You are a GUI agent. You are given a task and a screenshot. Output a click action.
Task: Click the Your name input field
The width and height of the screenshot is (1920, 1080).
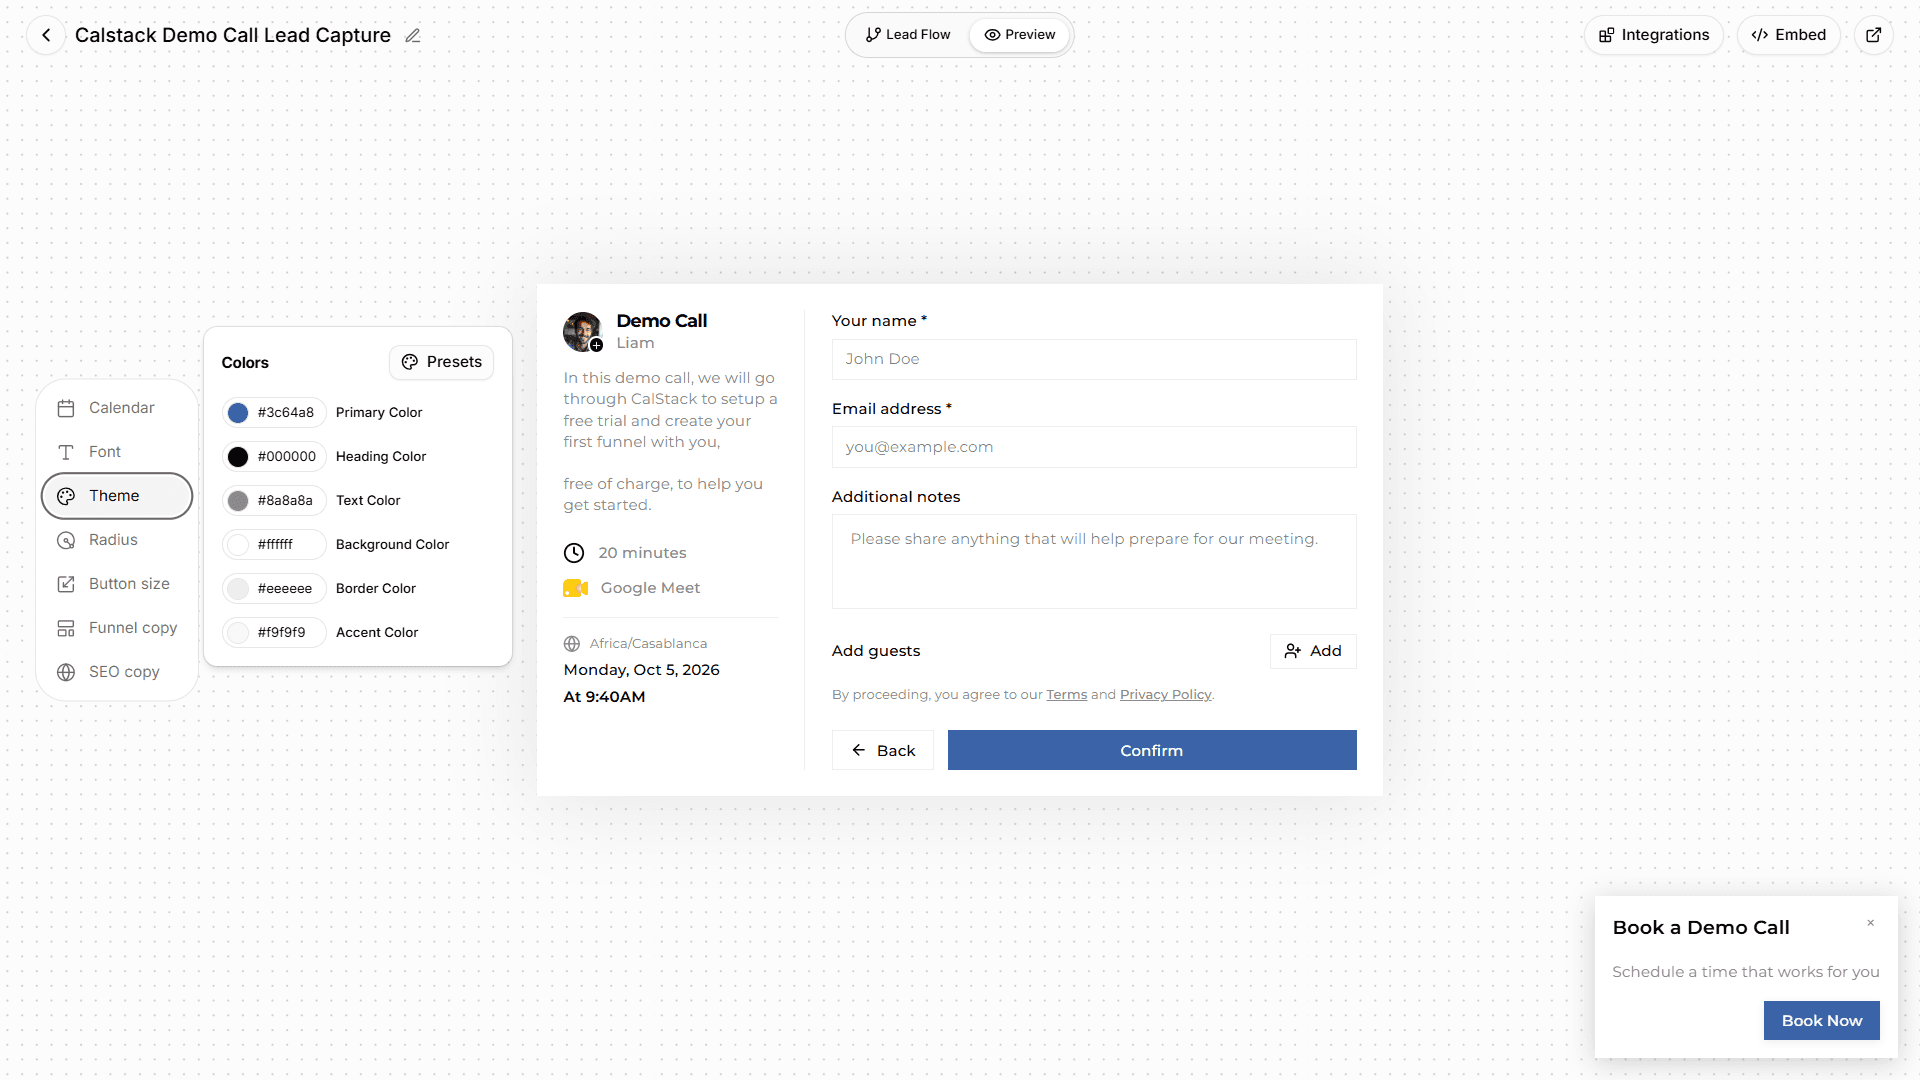click(x=1094, y=359)
